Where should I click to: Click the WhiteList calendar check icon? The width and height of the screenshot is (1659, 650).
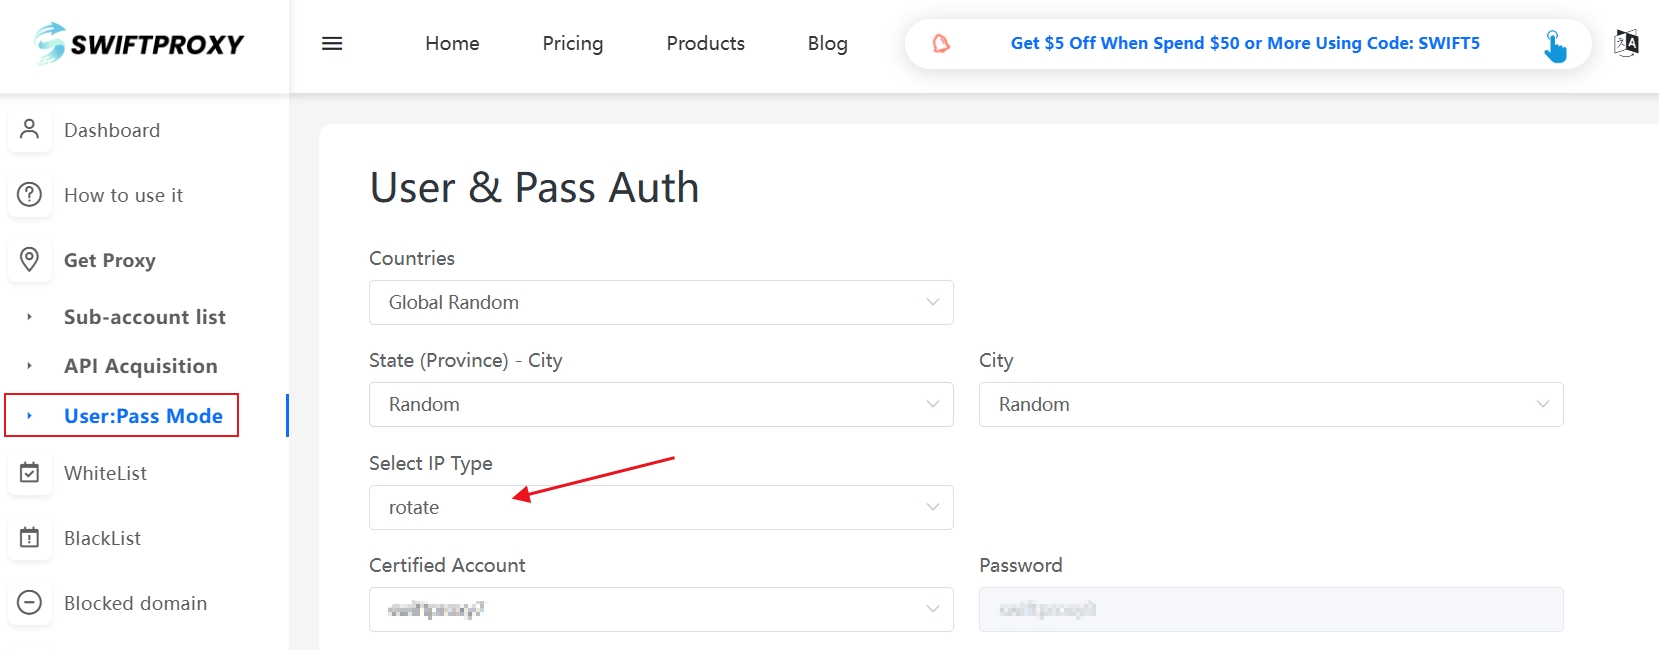[30, 473]
